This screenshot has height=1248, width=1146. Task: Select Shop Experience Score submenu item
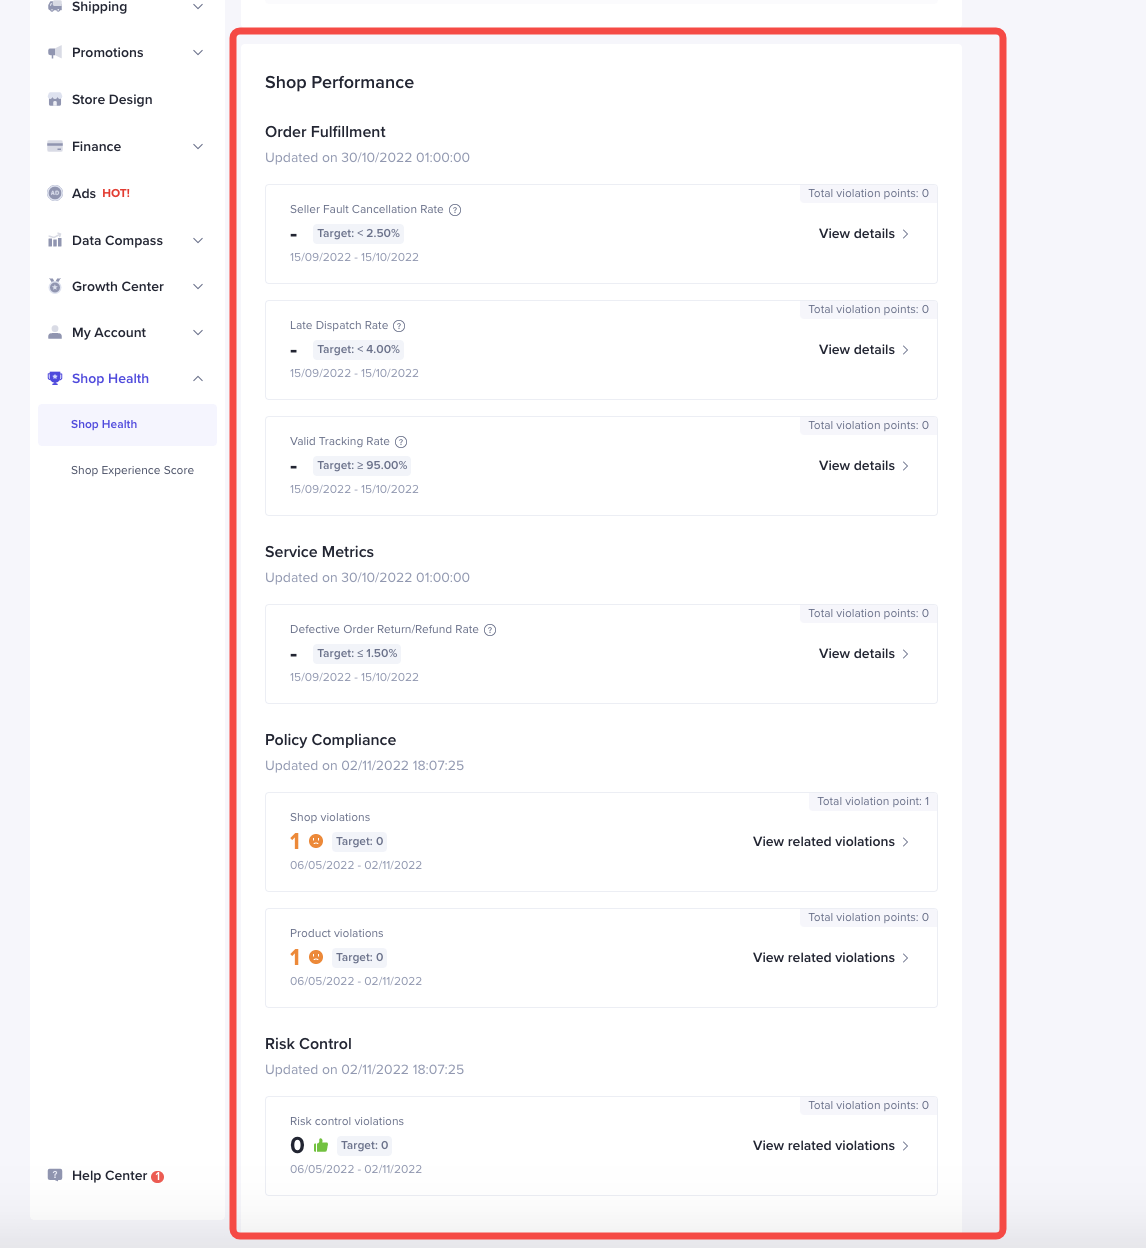[132, 470]
